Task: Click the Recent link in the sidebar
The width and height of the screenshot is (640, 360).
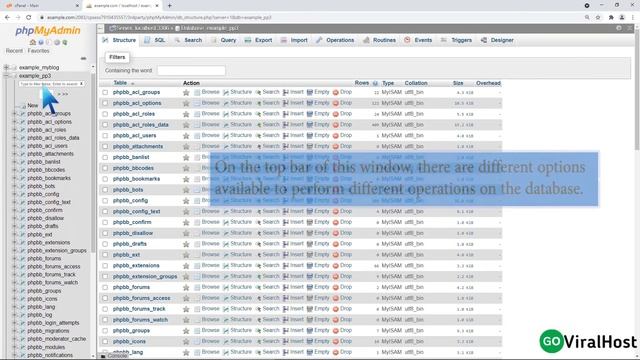Action: 14,51
